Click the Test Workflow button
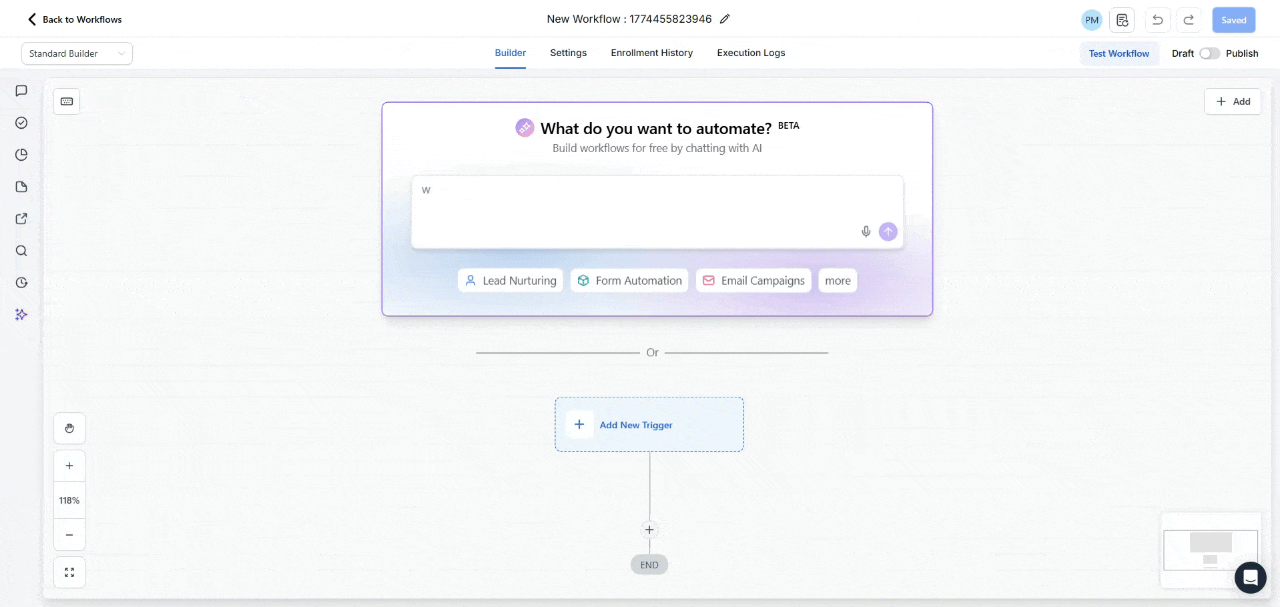 click(x=1119, y=53)
